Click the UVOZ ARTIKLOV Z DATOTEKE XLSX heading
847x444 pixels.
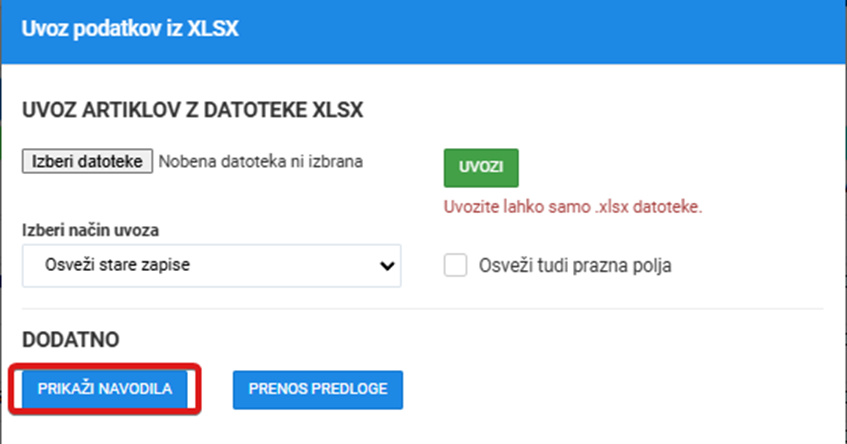[x=192, y=110]
